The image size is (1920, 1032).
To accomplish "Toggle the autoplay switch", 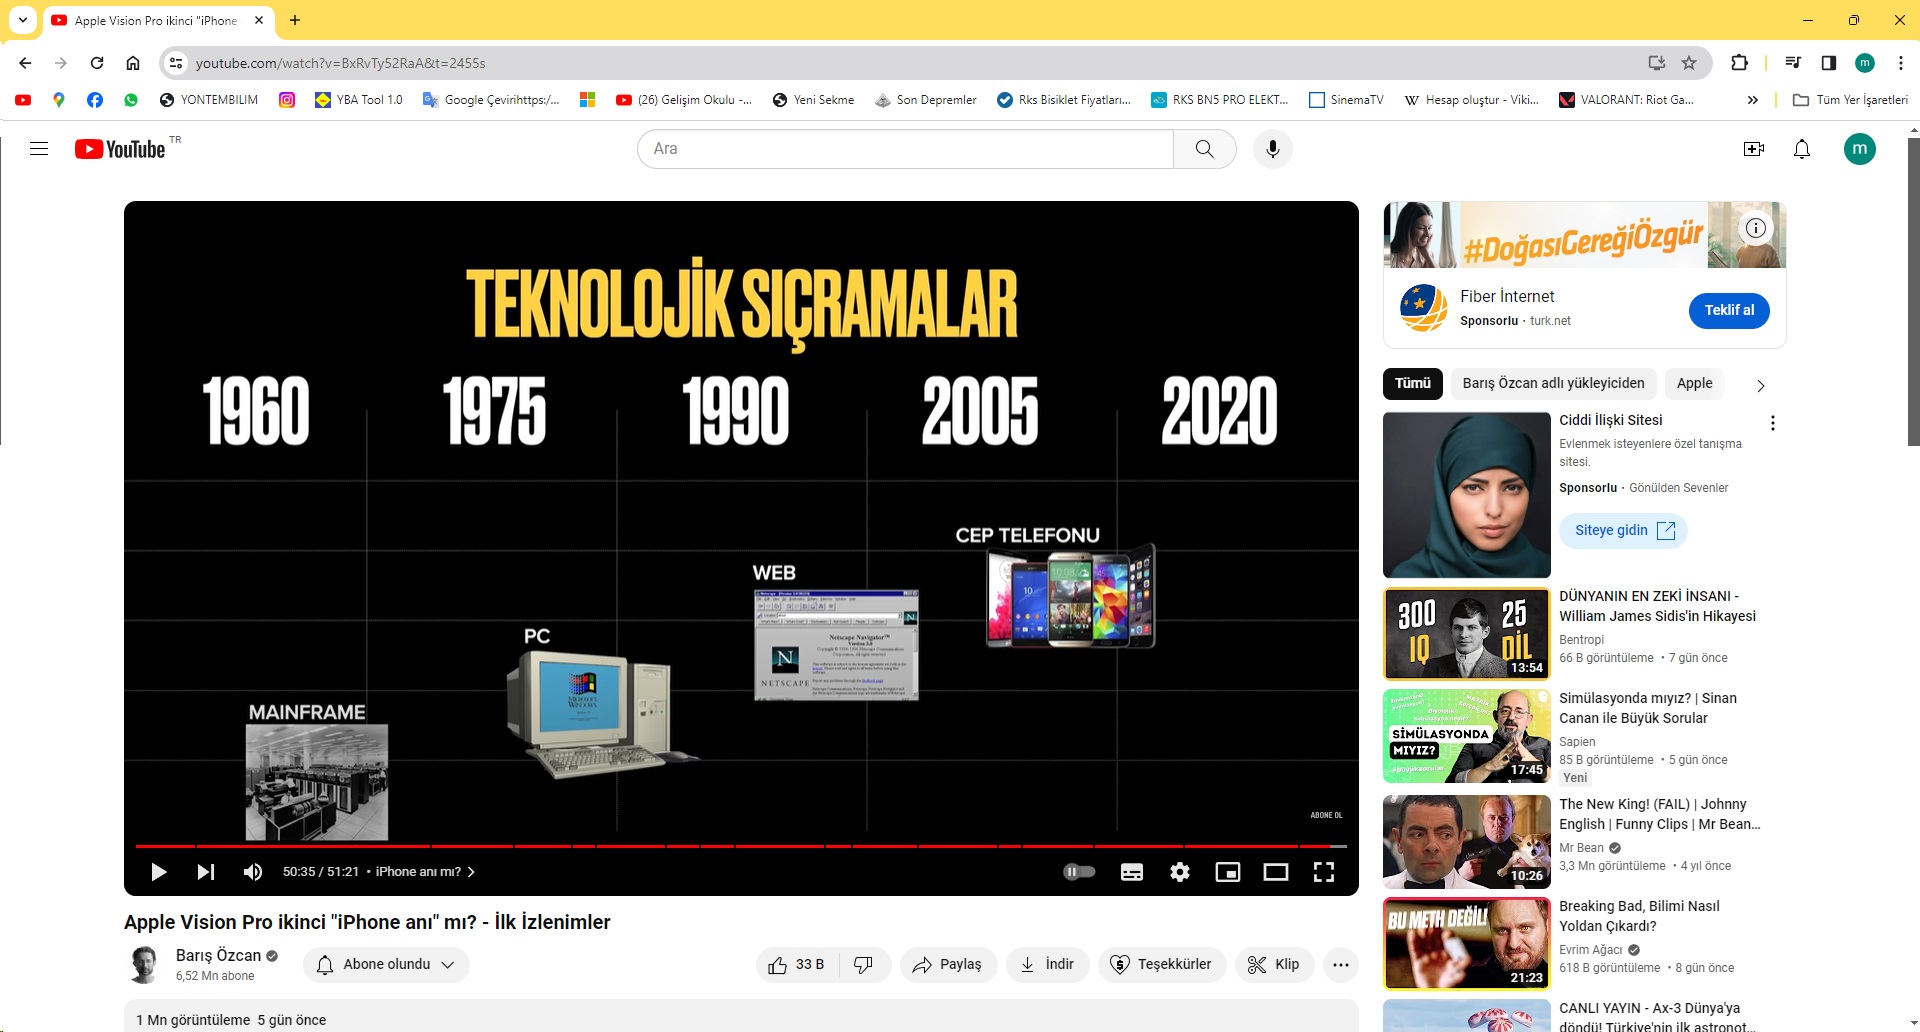I will [1079, 872].
